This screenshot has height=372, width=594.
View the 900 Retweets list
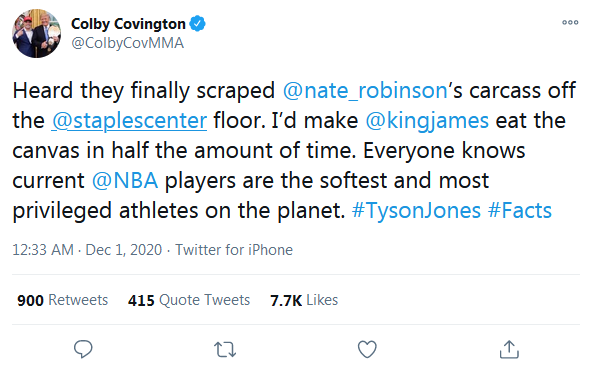63,300
